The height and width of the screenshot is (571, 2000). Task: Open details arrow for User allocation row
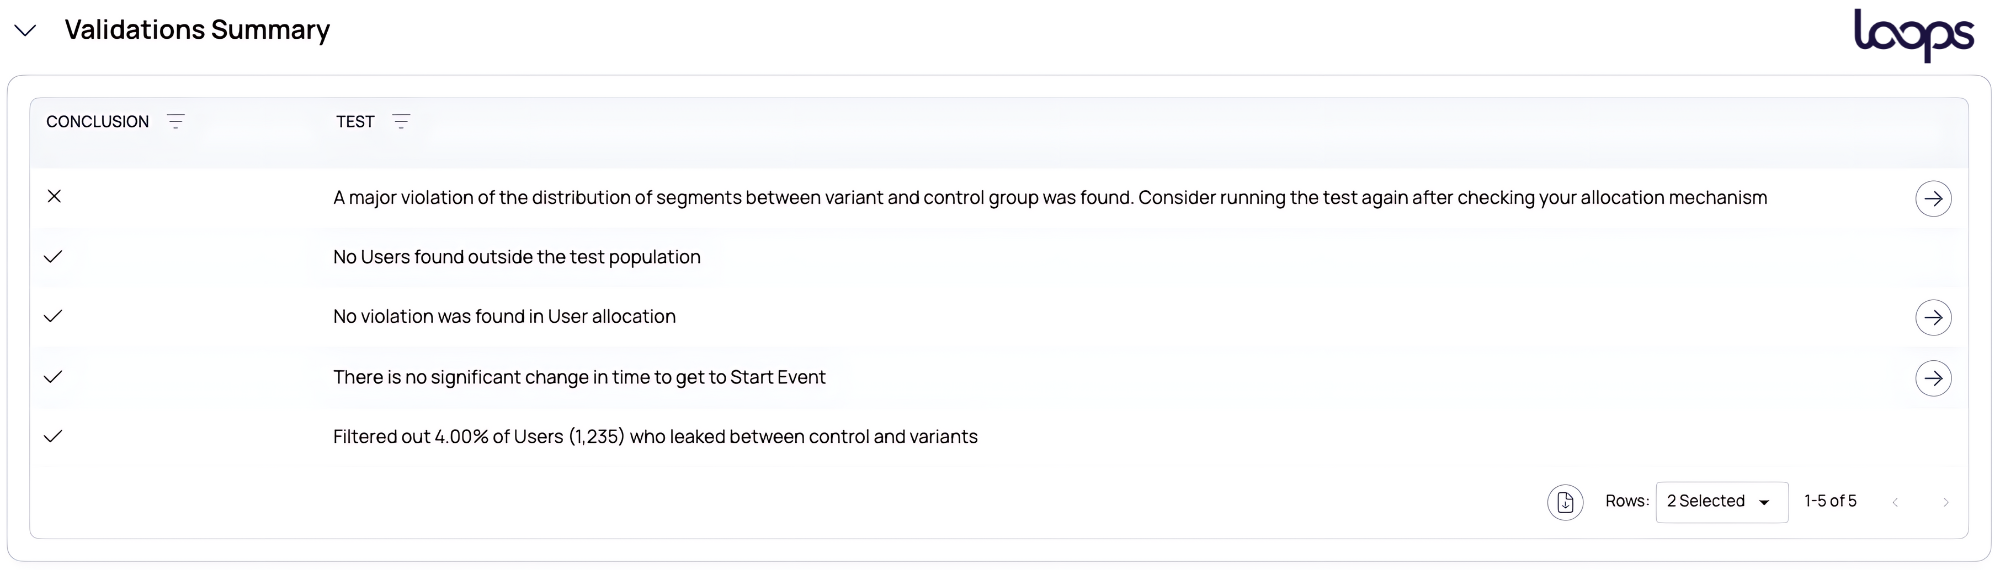pos(1933,318)
